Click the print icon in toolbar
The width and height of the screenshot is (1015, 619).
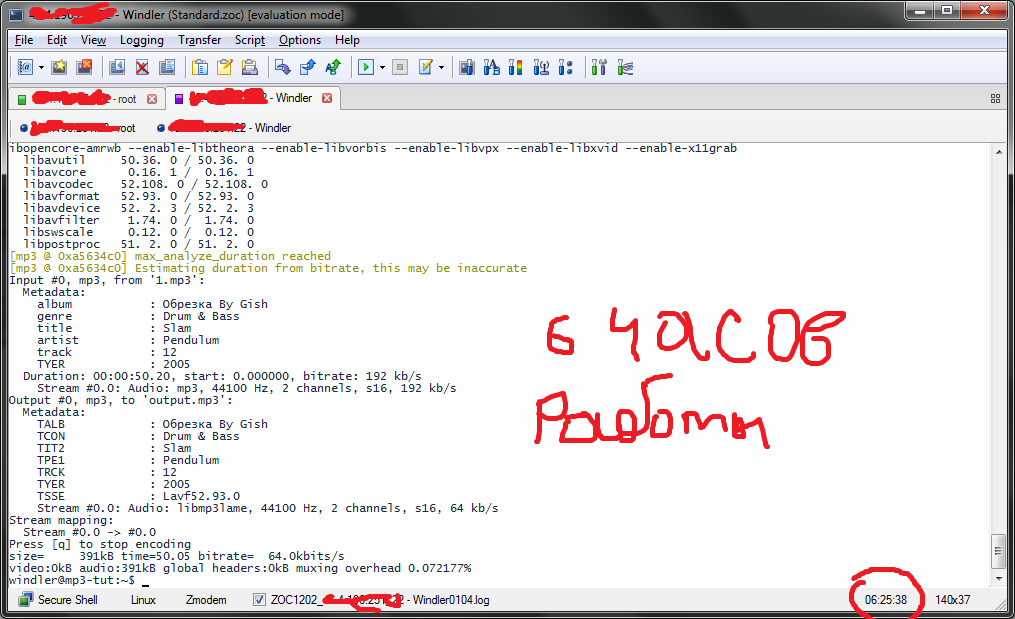pyautogui.click(x=249, y=67)
